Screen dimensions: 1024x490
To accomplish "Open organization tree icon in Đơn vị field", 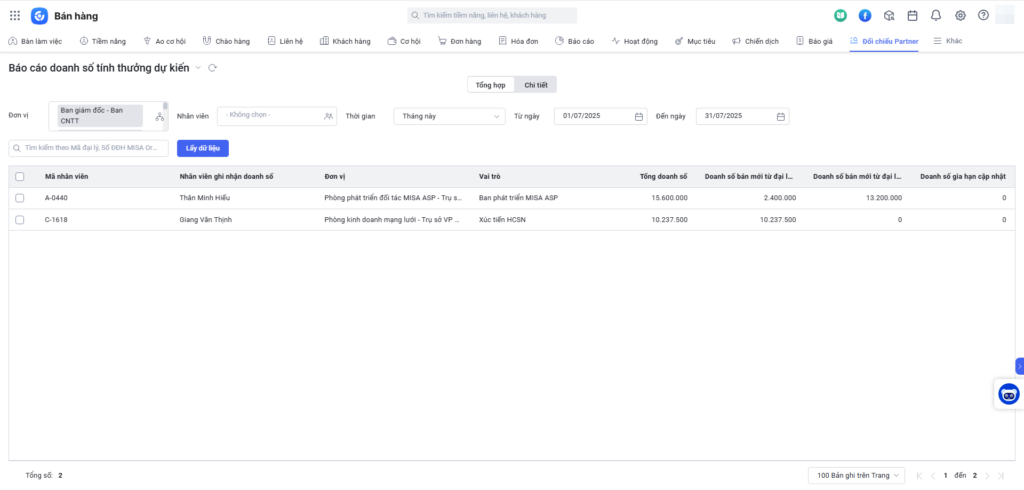I will [159, 116].
